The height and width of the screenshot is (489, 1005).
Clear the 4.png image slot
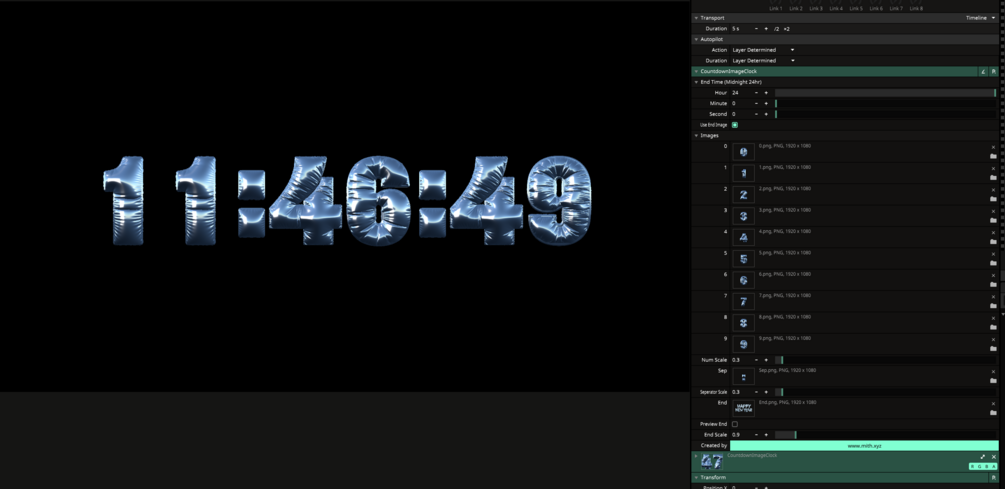point(993,233)
